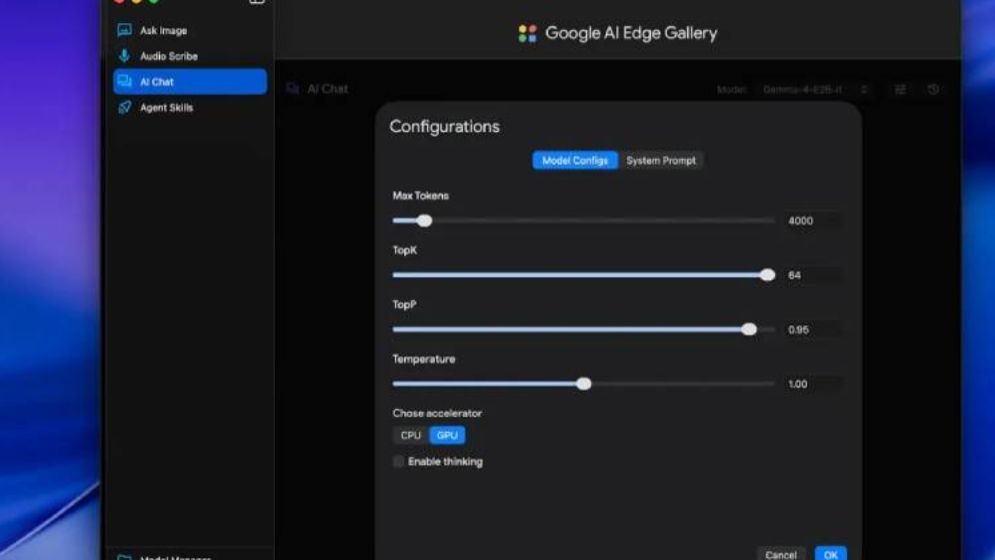Select the AI Chat sidebar item

[190, 82]
